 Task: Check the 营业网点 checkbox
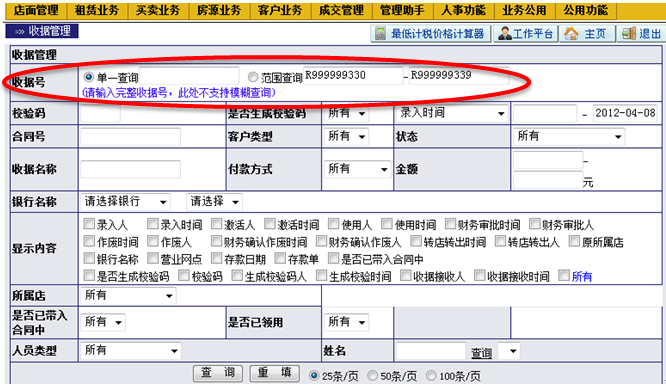152,258
